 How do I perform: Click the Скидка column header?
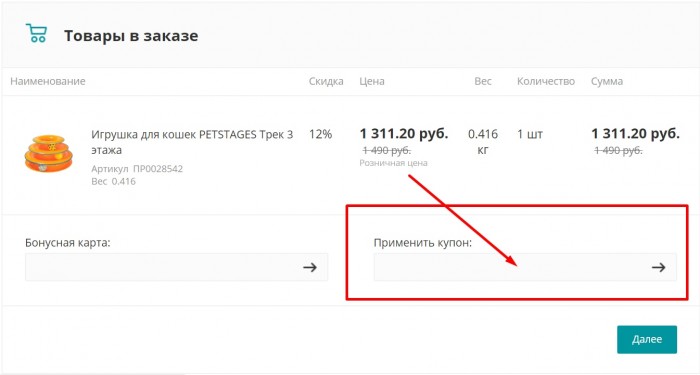(326, 81)
